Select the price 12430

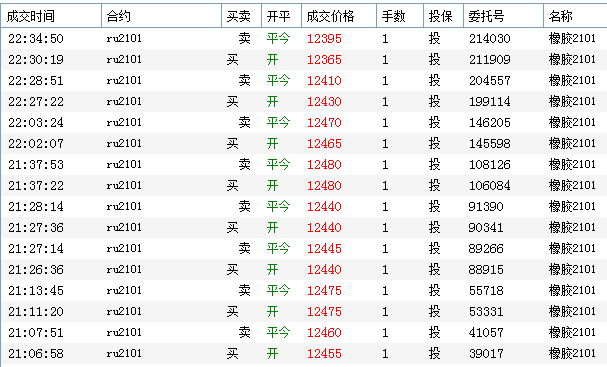pos(324,102)
